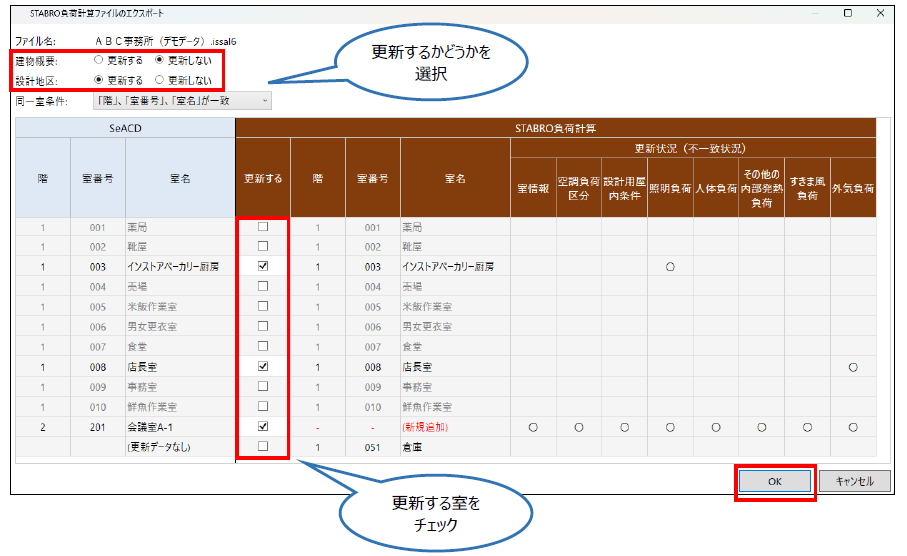Select 更新する radio for 設計地区
Viewport: 907px width, 556px height.
tap(98, 79)
